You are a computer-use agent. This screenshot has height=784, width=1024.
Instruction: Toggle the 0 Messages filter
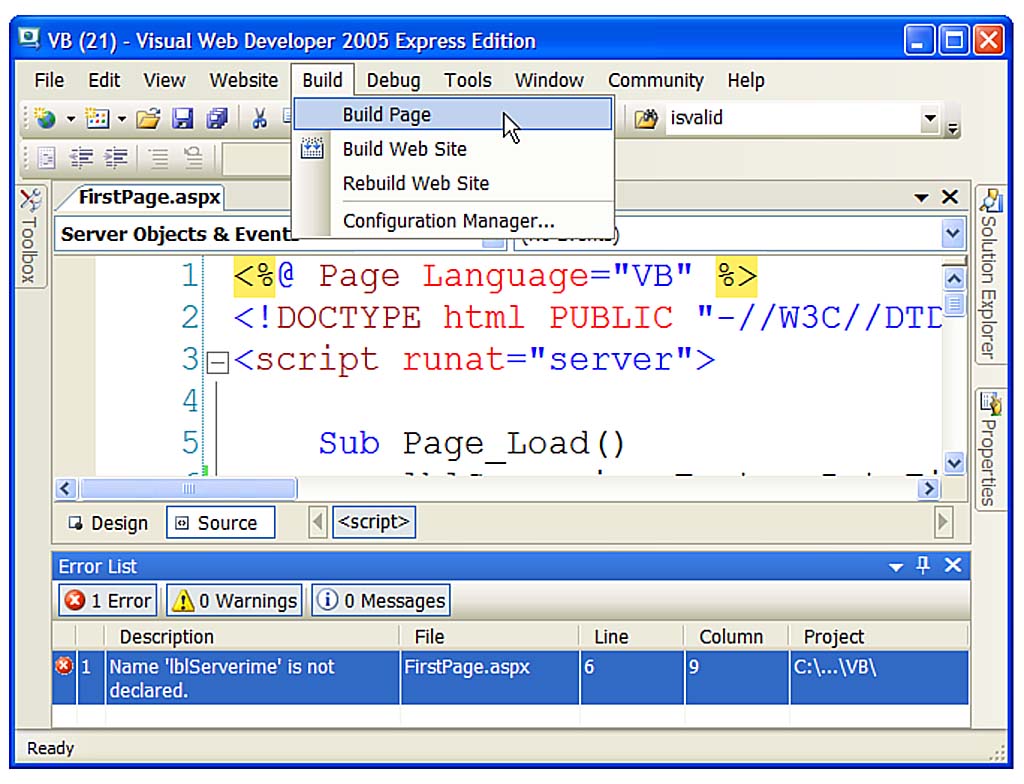point(381,600)
